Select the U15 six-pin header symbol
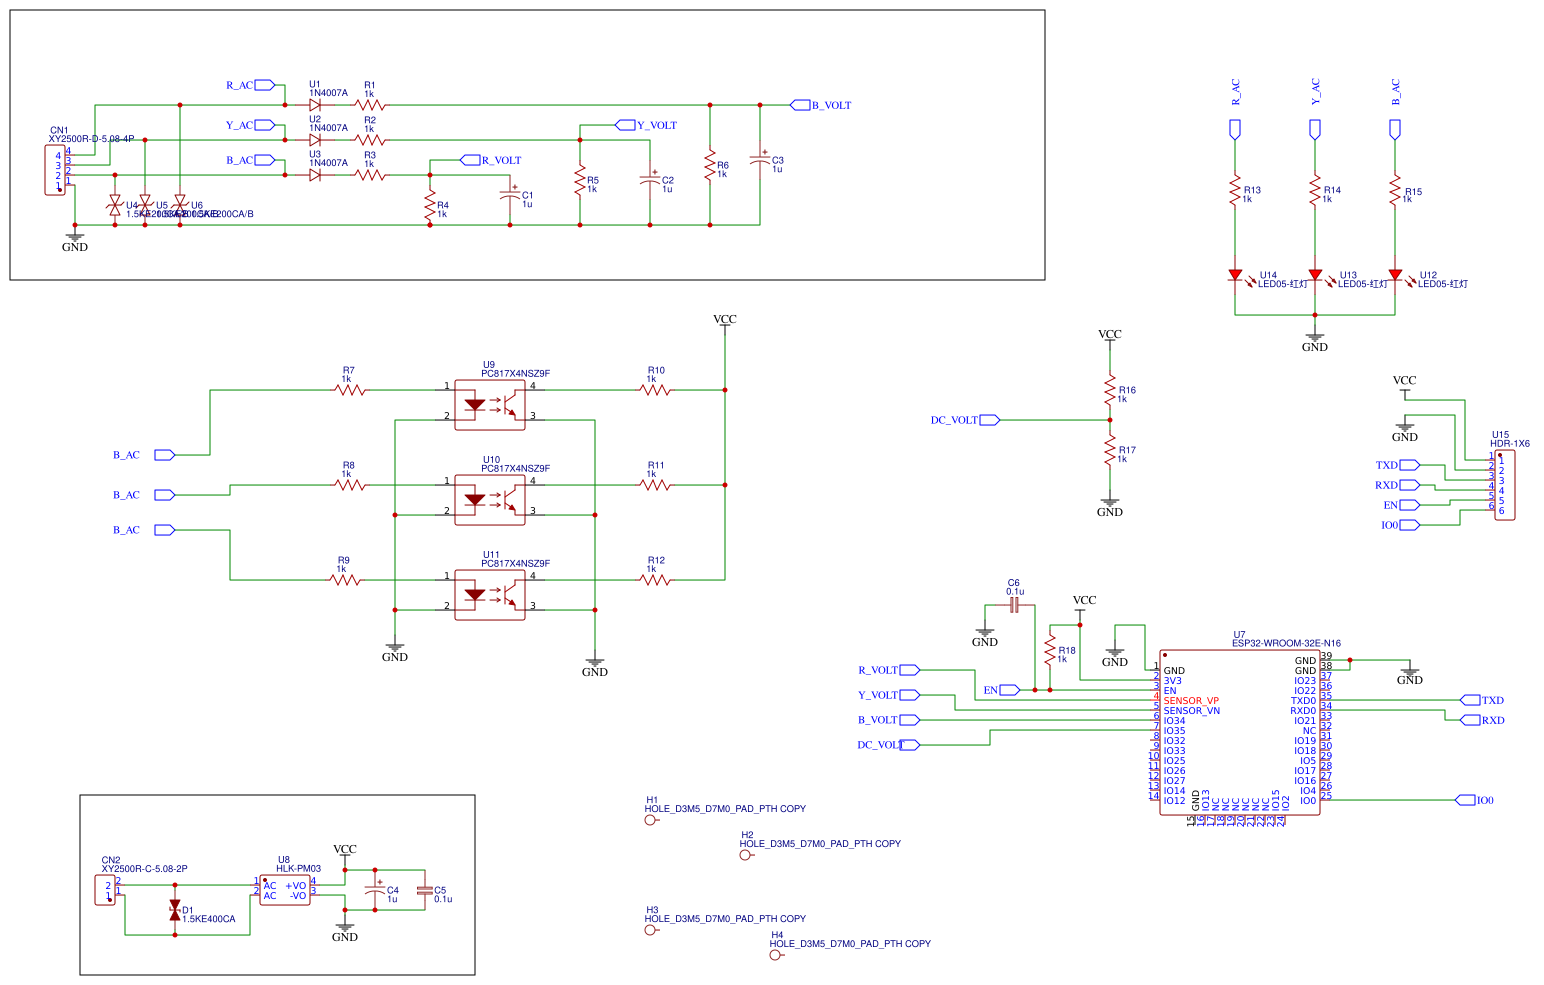1544x985 pixels. 1505,485
